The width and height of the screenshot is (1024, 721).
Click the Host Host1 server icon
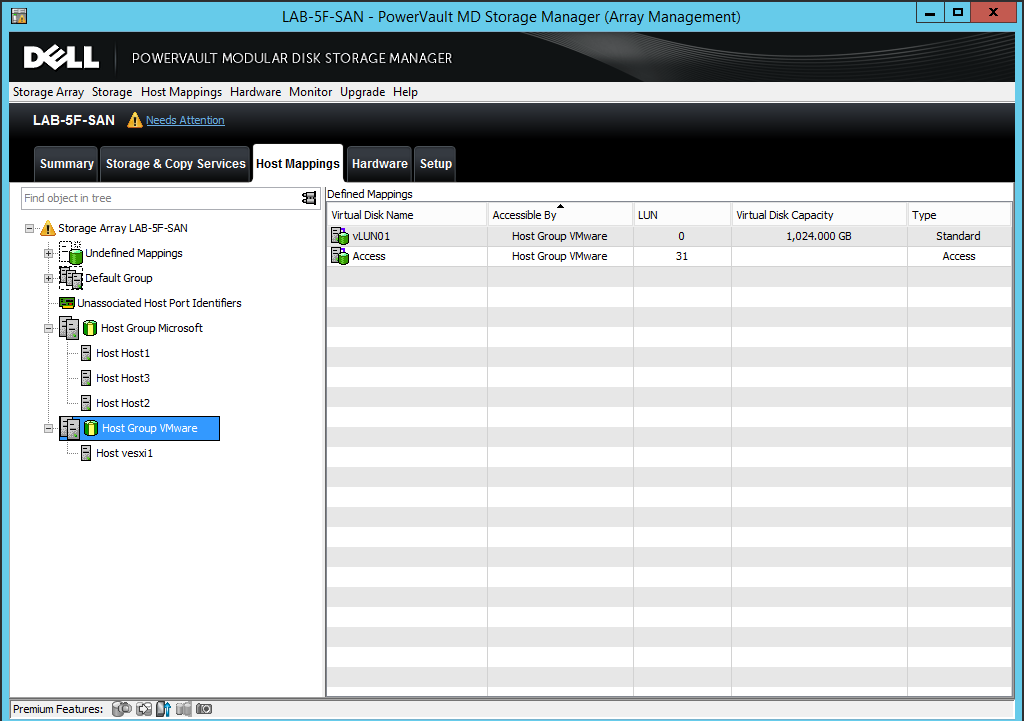86,353
